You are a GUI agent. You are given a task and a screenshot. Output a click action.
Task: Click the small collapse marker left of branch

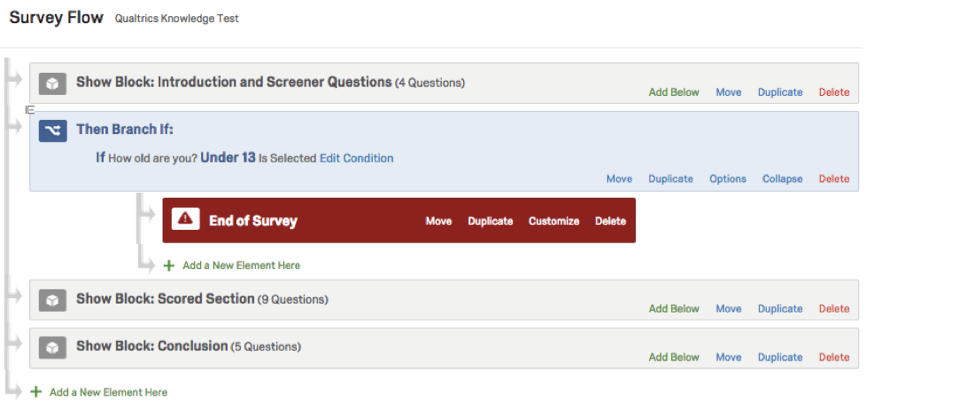(30, 108)
